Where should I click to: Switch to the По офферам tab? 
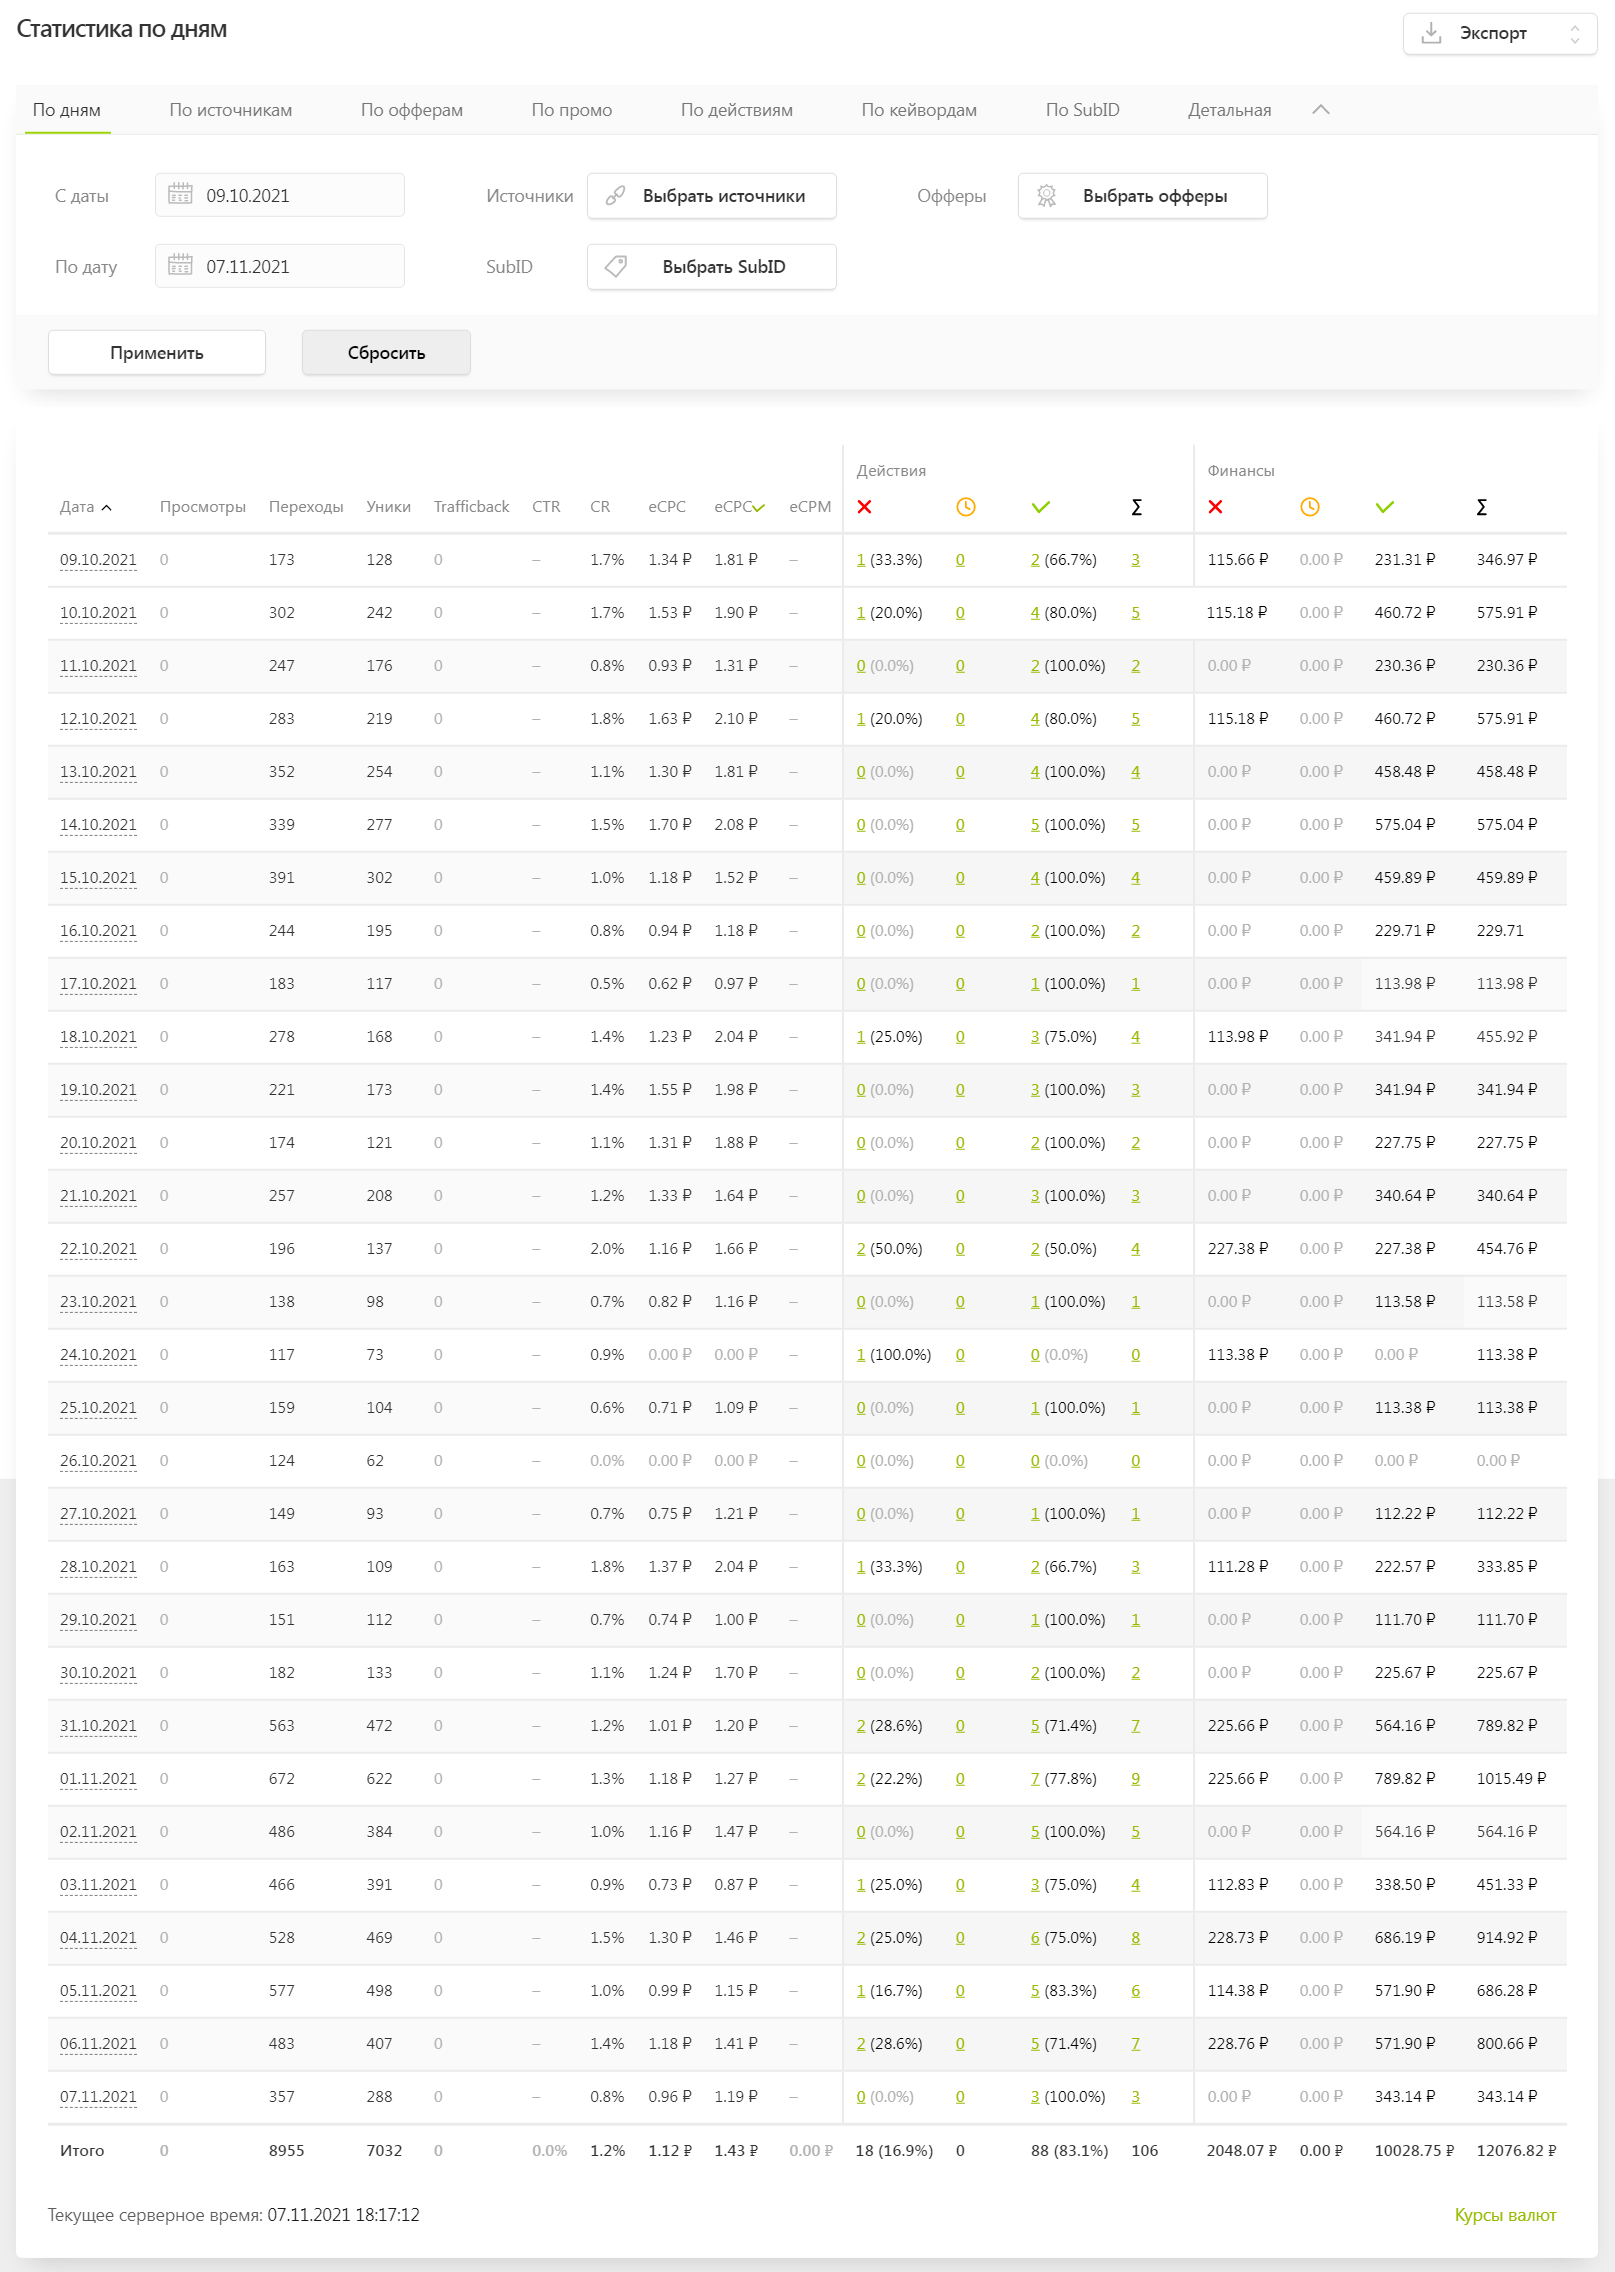click(x=411, y=110)
